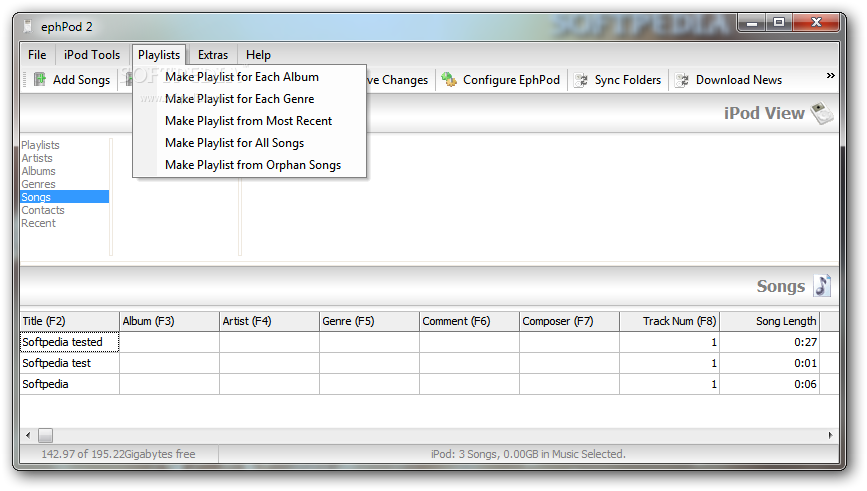867x491 pixels.
Task: Sort by Artist (F4) column header
Action: pos(269,321)
